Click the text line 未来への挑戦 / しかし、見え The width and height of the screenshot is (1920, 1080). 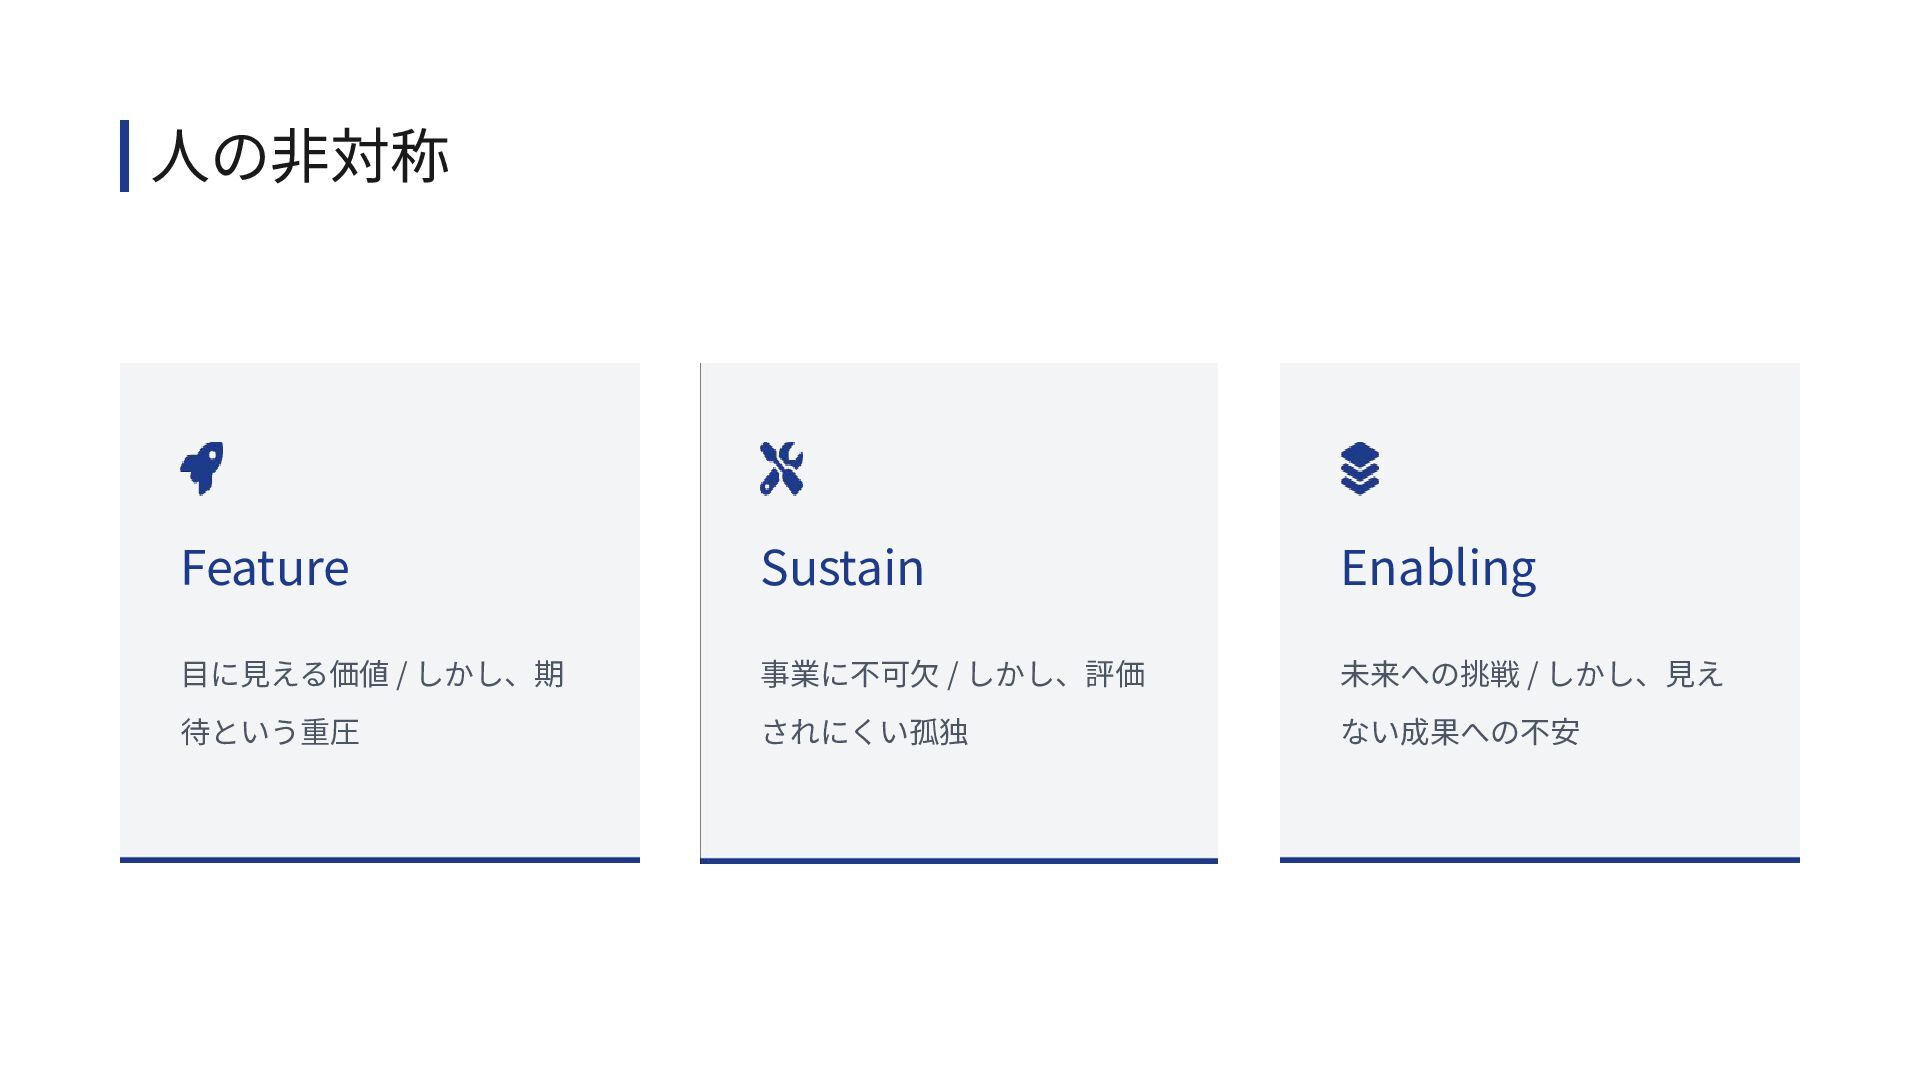click(x=1532, y=674)
